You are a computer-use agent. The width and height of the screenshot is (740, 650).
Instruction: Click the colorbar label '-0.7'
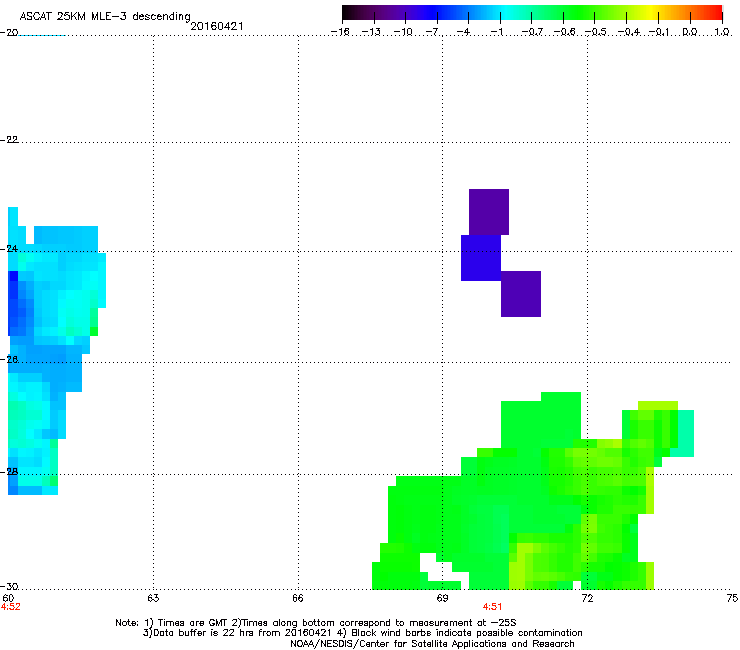click(x=532, y=32)
